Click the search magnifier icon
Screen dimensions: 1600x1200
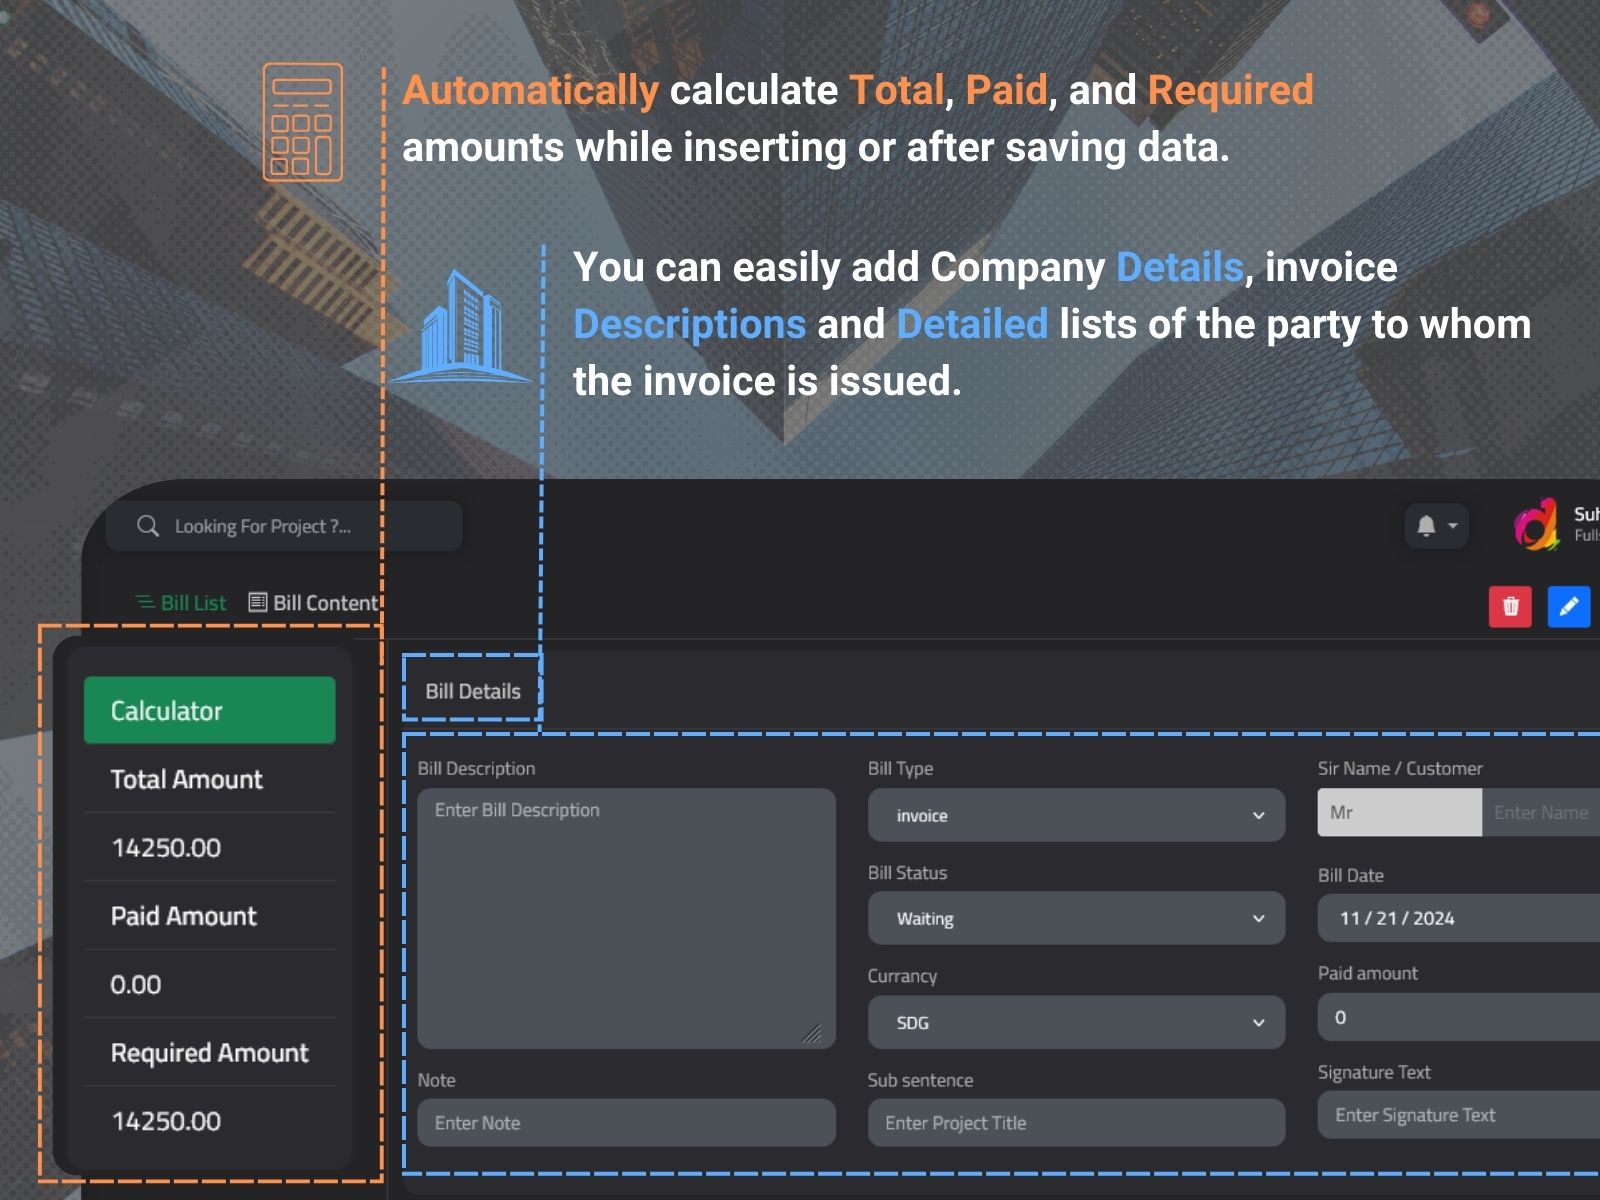pyautogui.click(x=148, y=526)
